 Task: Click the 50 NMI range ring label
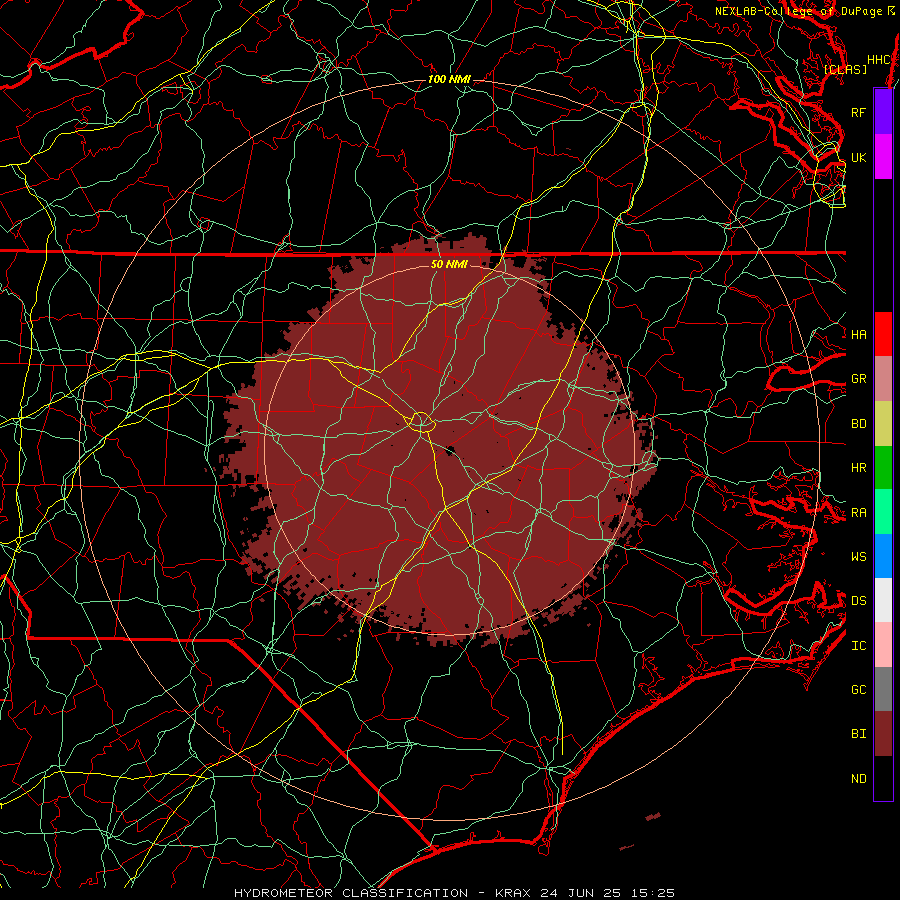pyautogui.click(x=449, y=264)
